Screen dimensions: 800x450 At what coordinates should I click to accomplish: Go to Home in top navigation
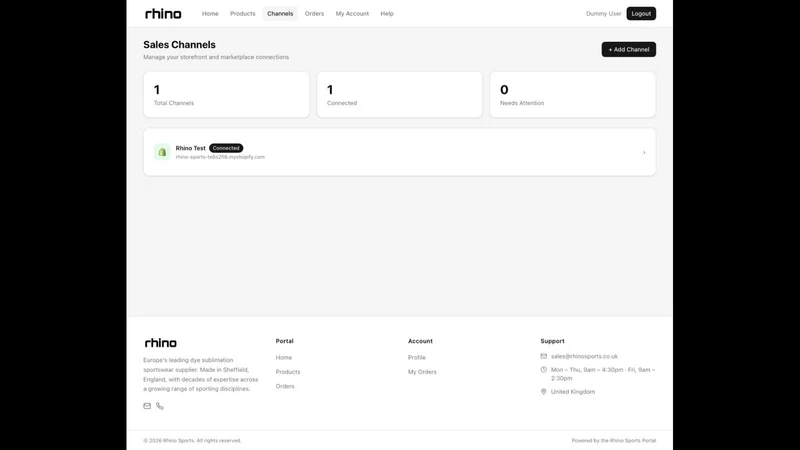click(210, 14)
